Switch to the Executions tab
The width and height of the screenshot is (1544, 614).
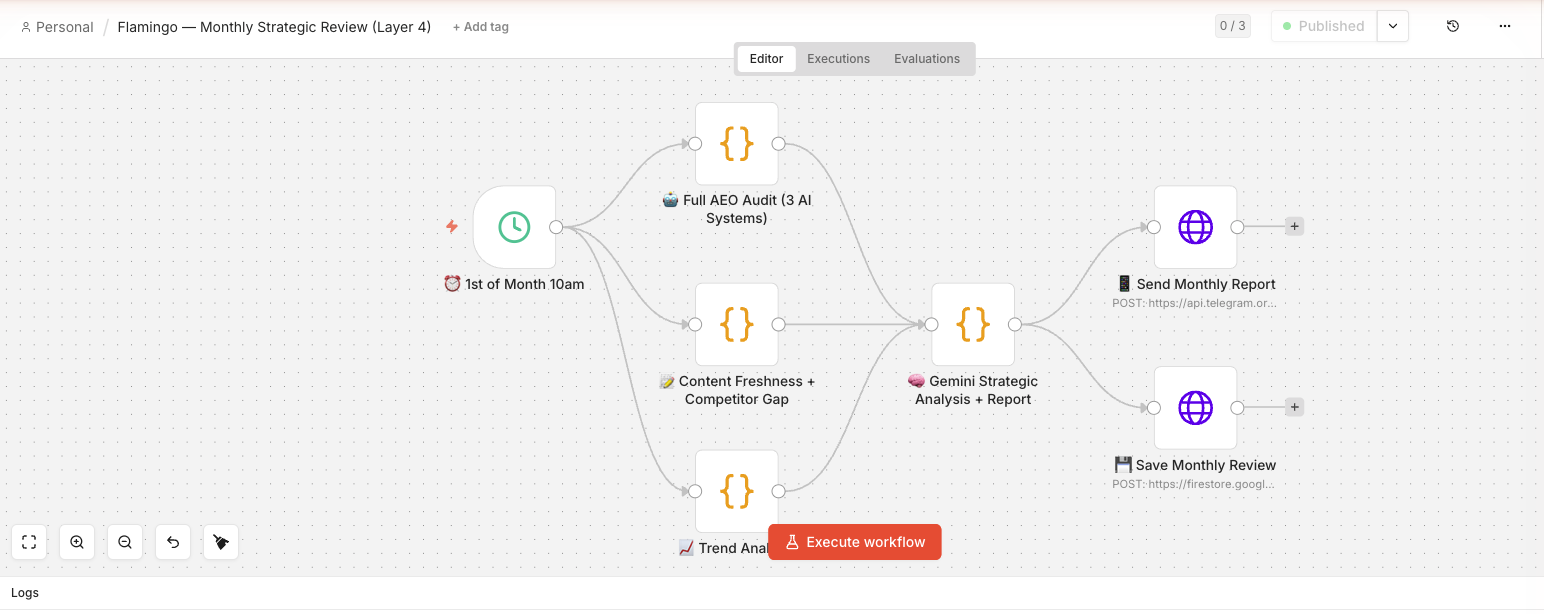click(x=838, y=59)
